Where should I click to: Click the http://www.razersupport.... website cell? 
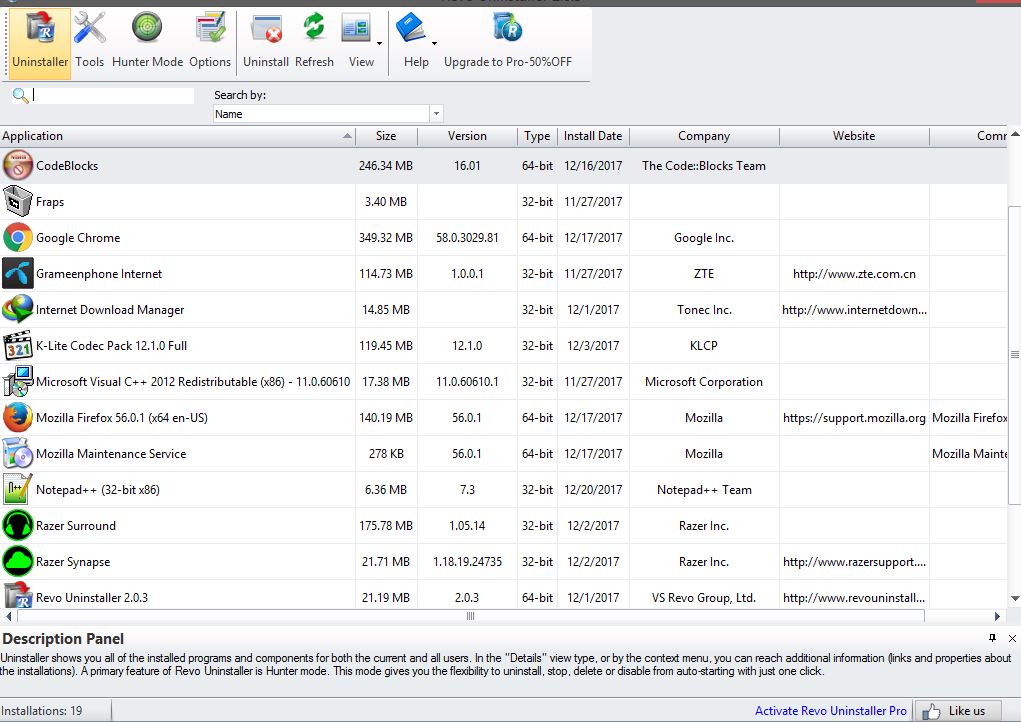coord(854,562)
